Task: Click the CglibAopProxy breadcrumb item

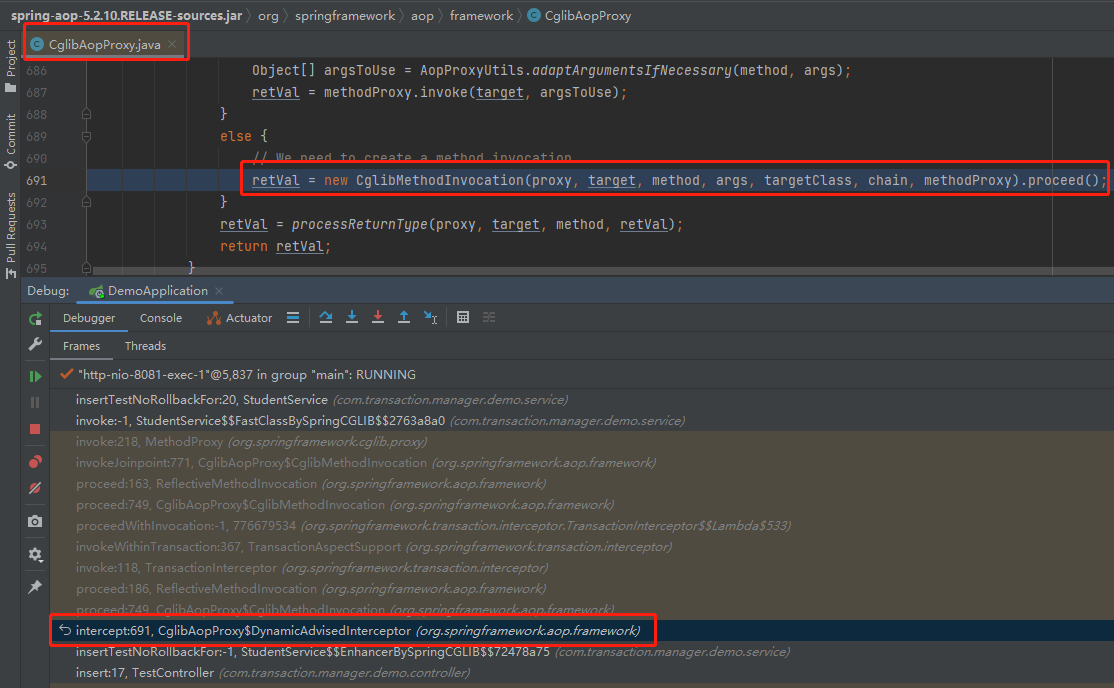Action: click(x=580, y=16)
